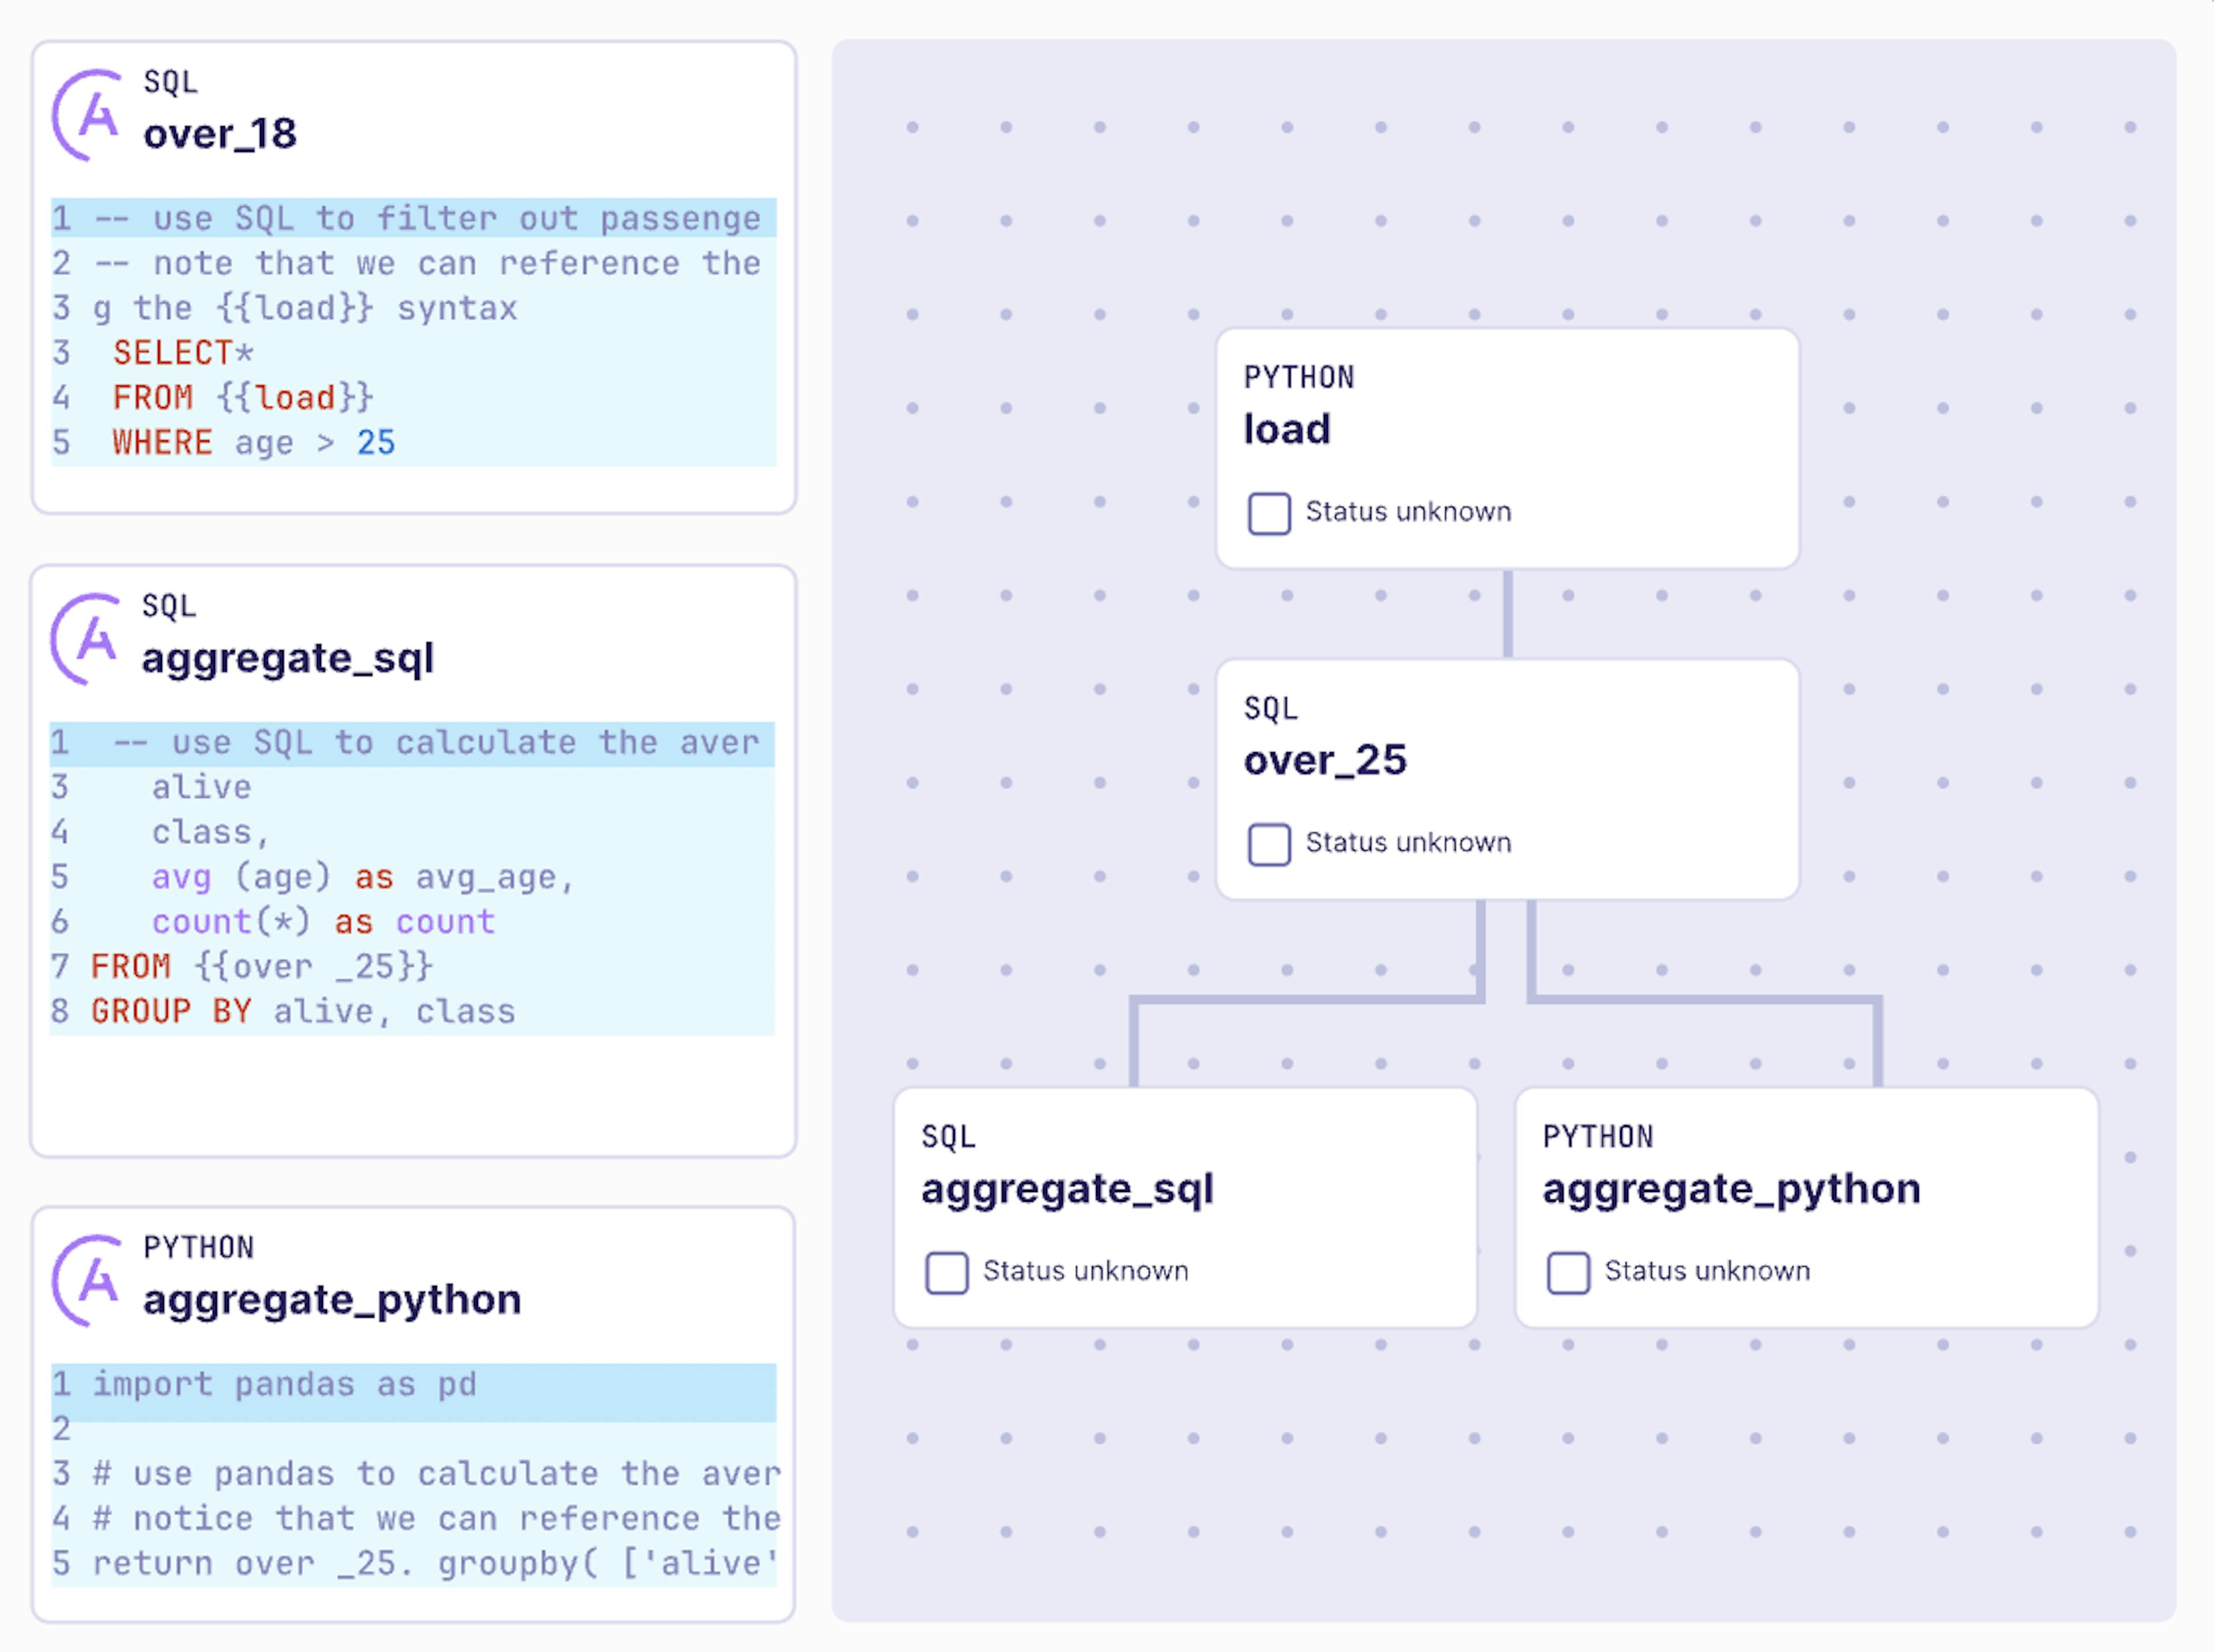Screen dimensions: 2214x1652
Task: Click the Astro logo icon beside aggregate_sql cell
Action: (x=85, y=639)
